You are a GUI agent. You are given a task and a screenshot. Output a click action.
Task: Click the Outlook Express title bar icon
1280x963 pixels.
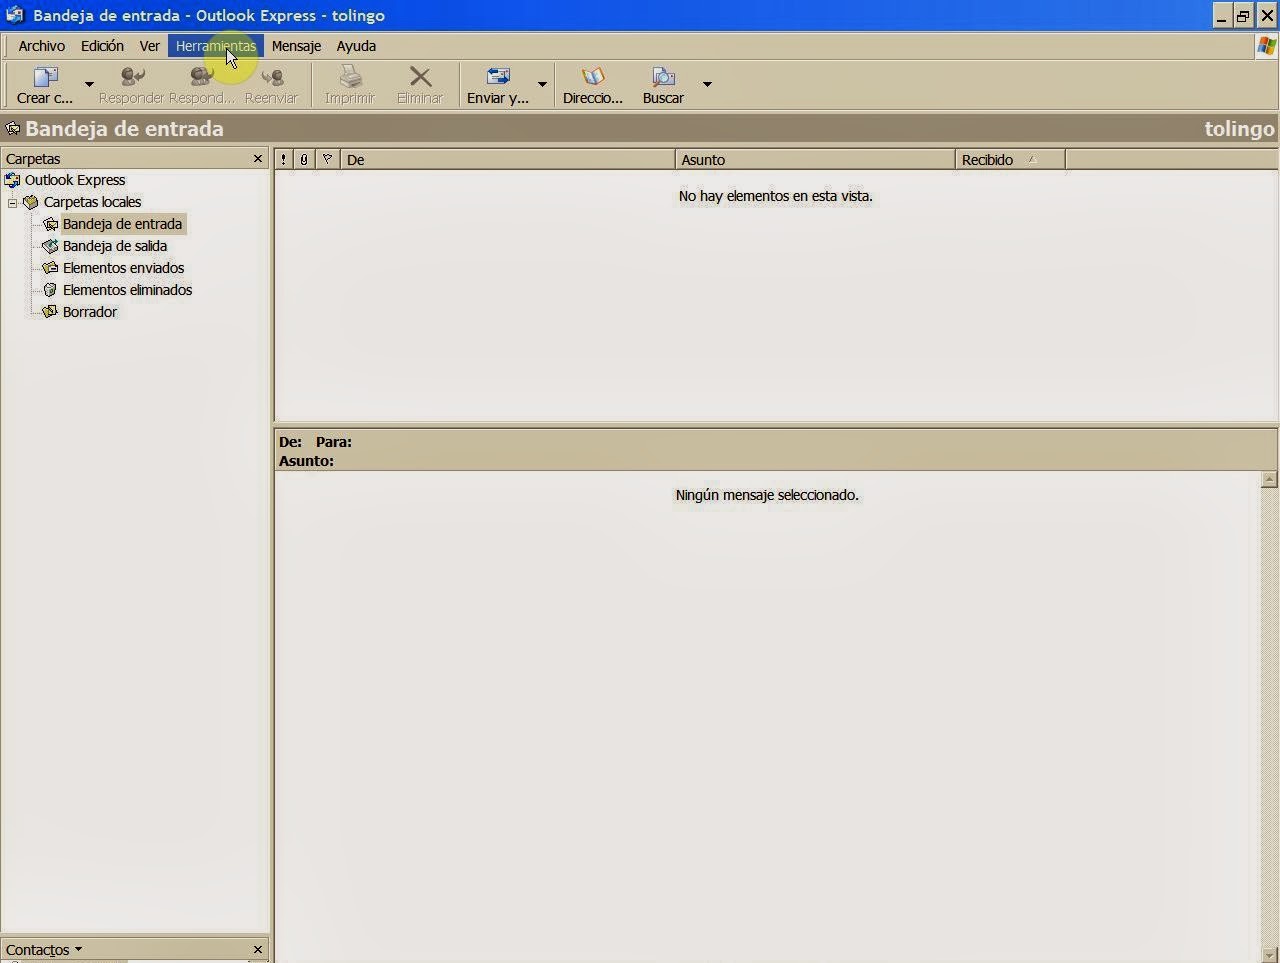[14, 15]
